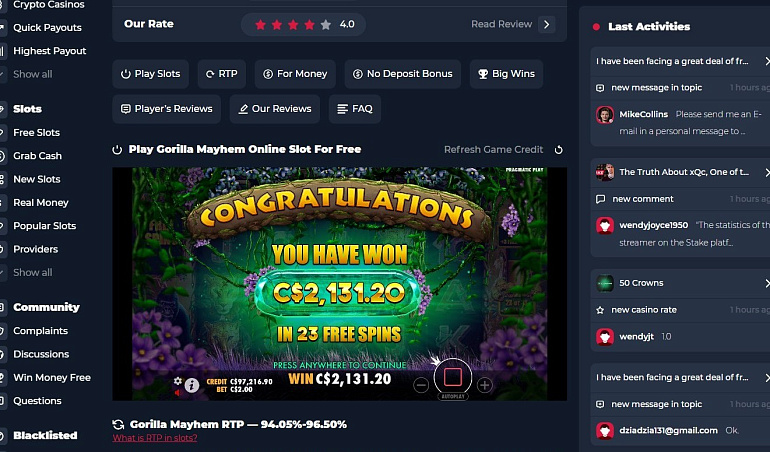Expand Show all under casino list
Image resolution: width=770 pixels, height=452 pixels.
[x=32, y=75]
